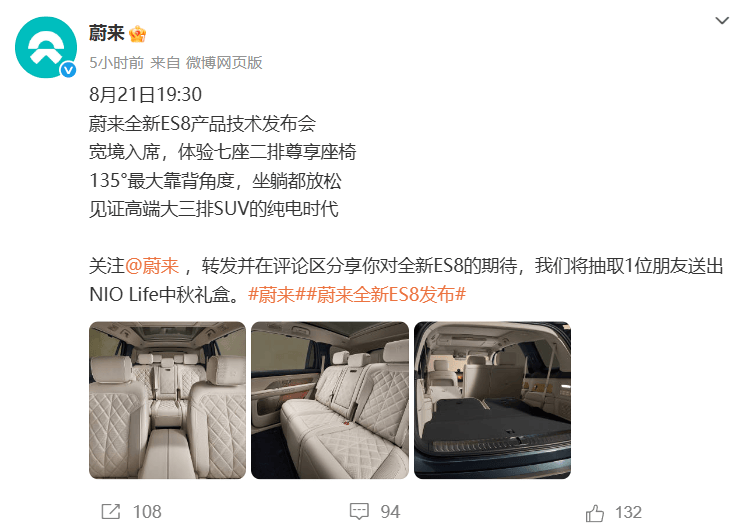View the front seats interior photo

167,400
